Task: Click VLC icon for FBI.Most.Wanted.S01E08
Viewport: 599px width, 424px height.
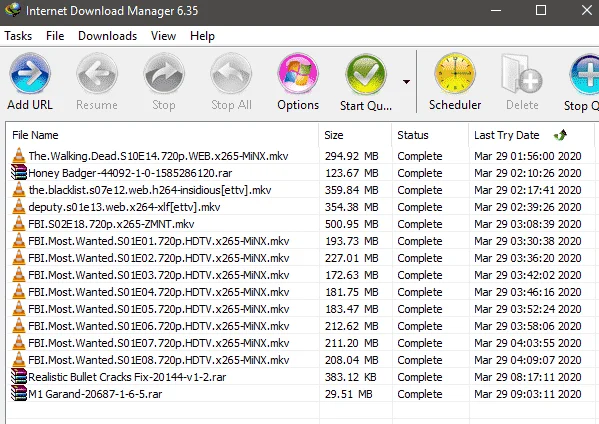Action: (x=19, y=360)
